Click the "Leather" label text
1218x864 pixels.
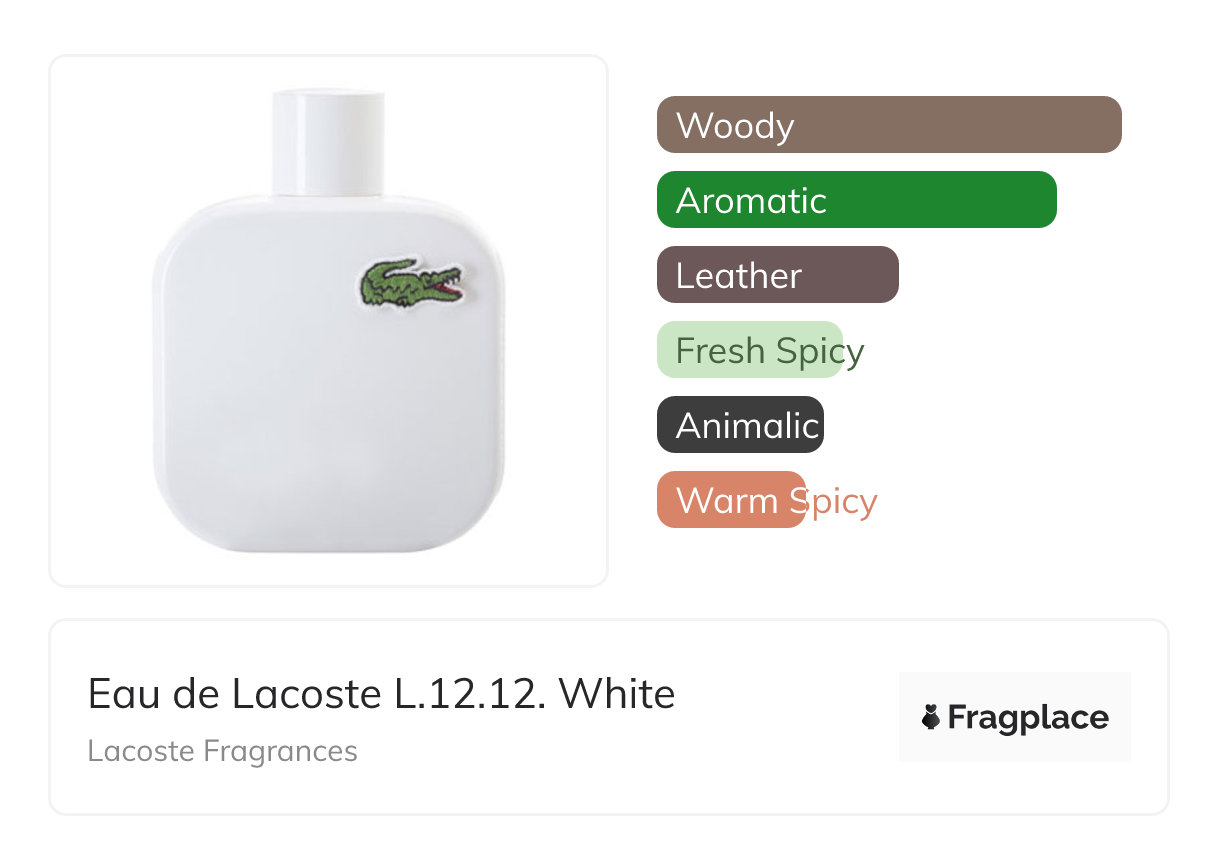739,276
